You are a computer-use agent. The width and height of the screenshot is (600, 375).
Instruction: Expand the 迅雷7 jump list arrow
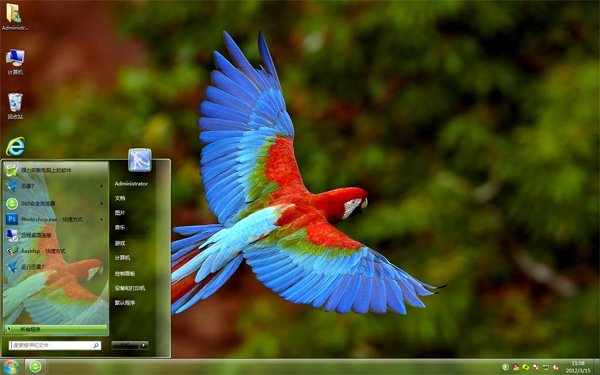pyautogui.click(x=101, y=186)
